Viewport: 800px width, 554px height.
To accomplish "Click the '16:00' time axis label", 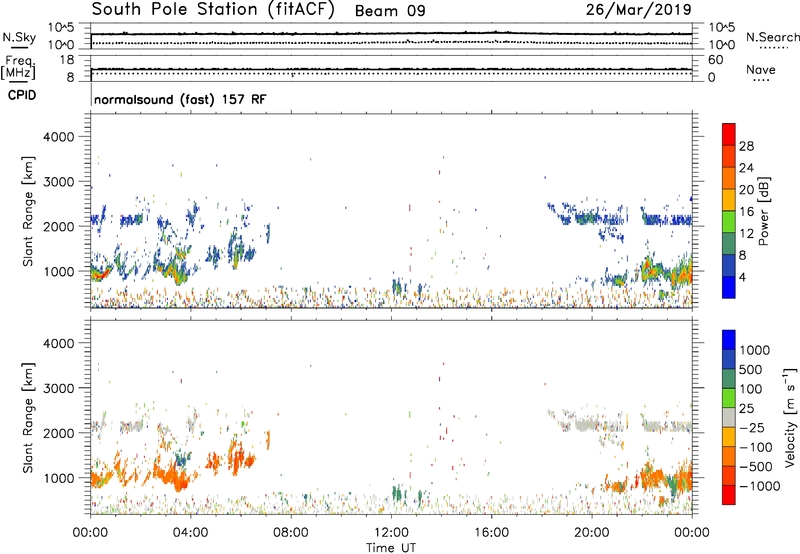I will point(491,533).
